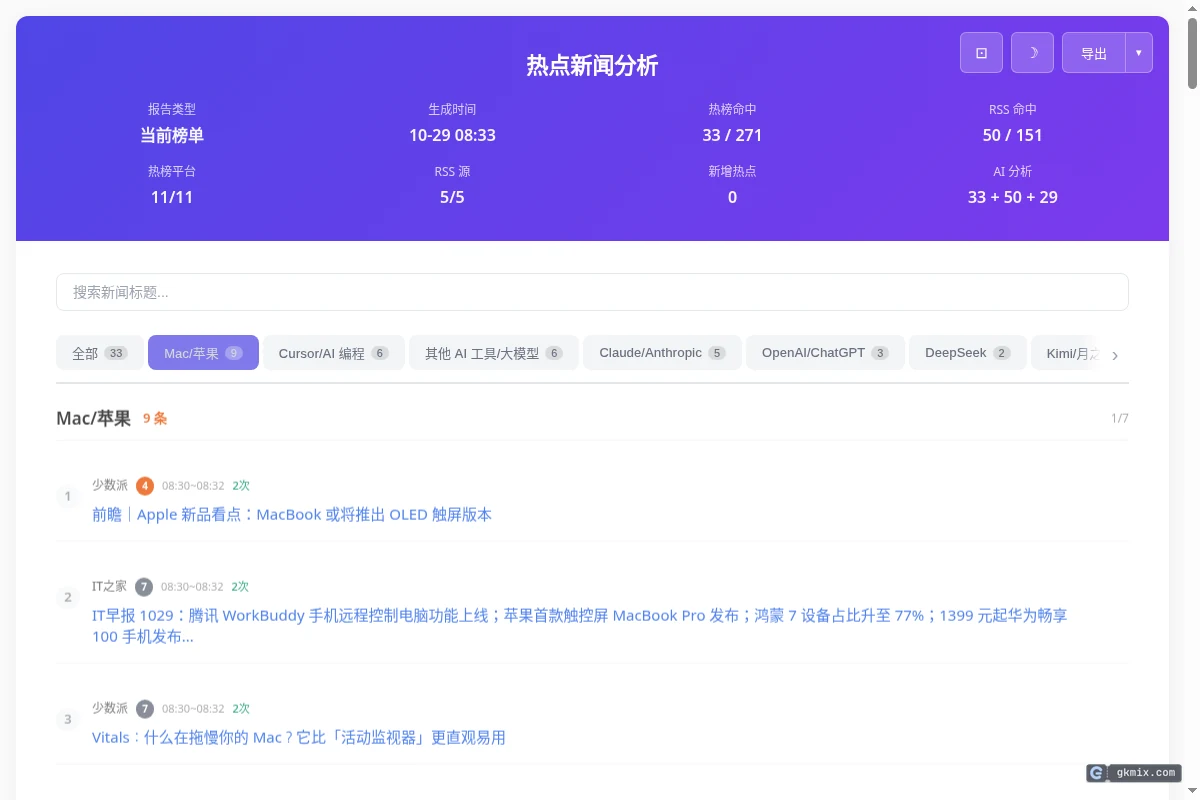The width and height of the screenshot is (1200, 800).
Task: Open the IT早报 1029 article link
Action: pyautogui.click(x=580, y=626)
